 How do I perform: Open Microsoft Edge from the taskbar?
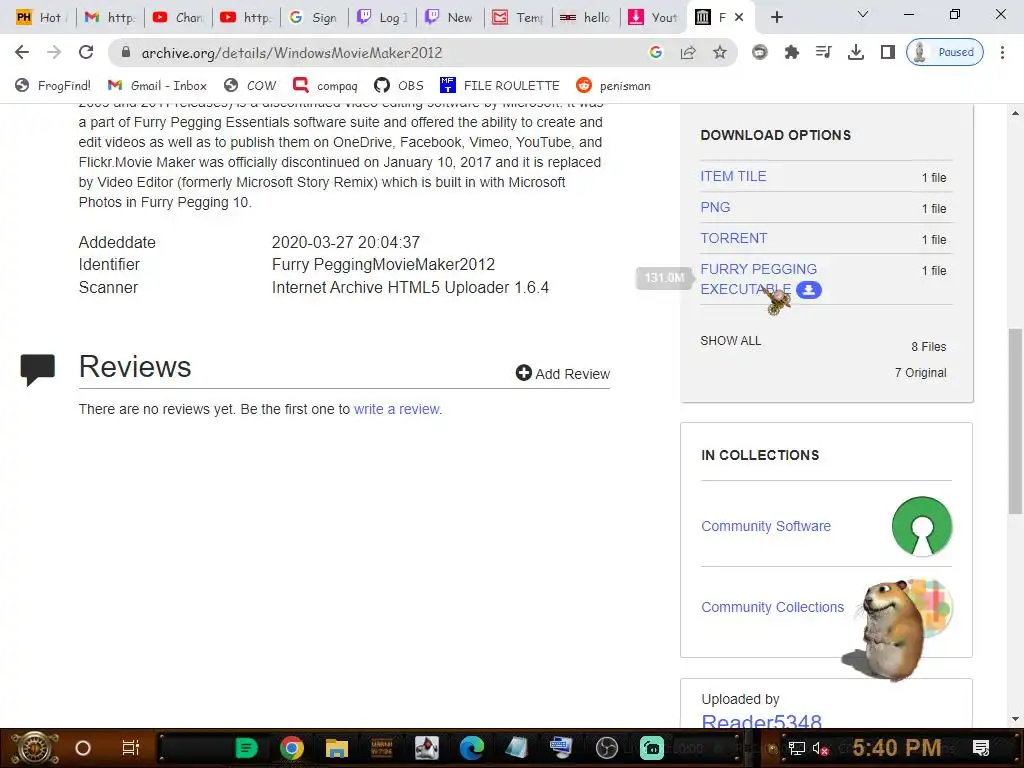click(472, 748)
